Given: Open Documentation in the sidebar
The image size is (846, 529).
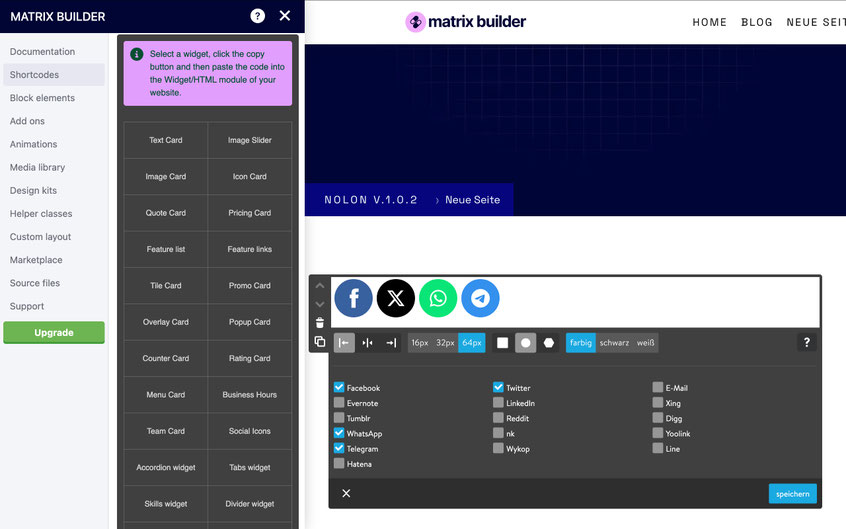Looking at the screenshot, I should coord(54,52).
